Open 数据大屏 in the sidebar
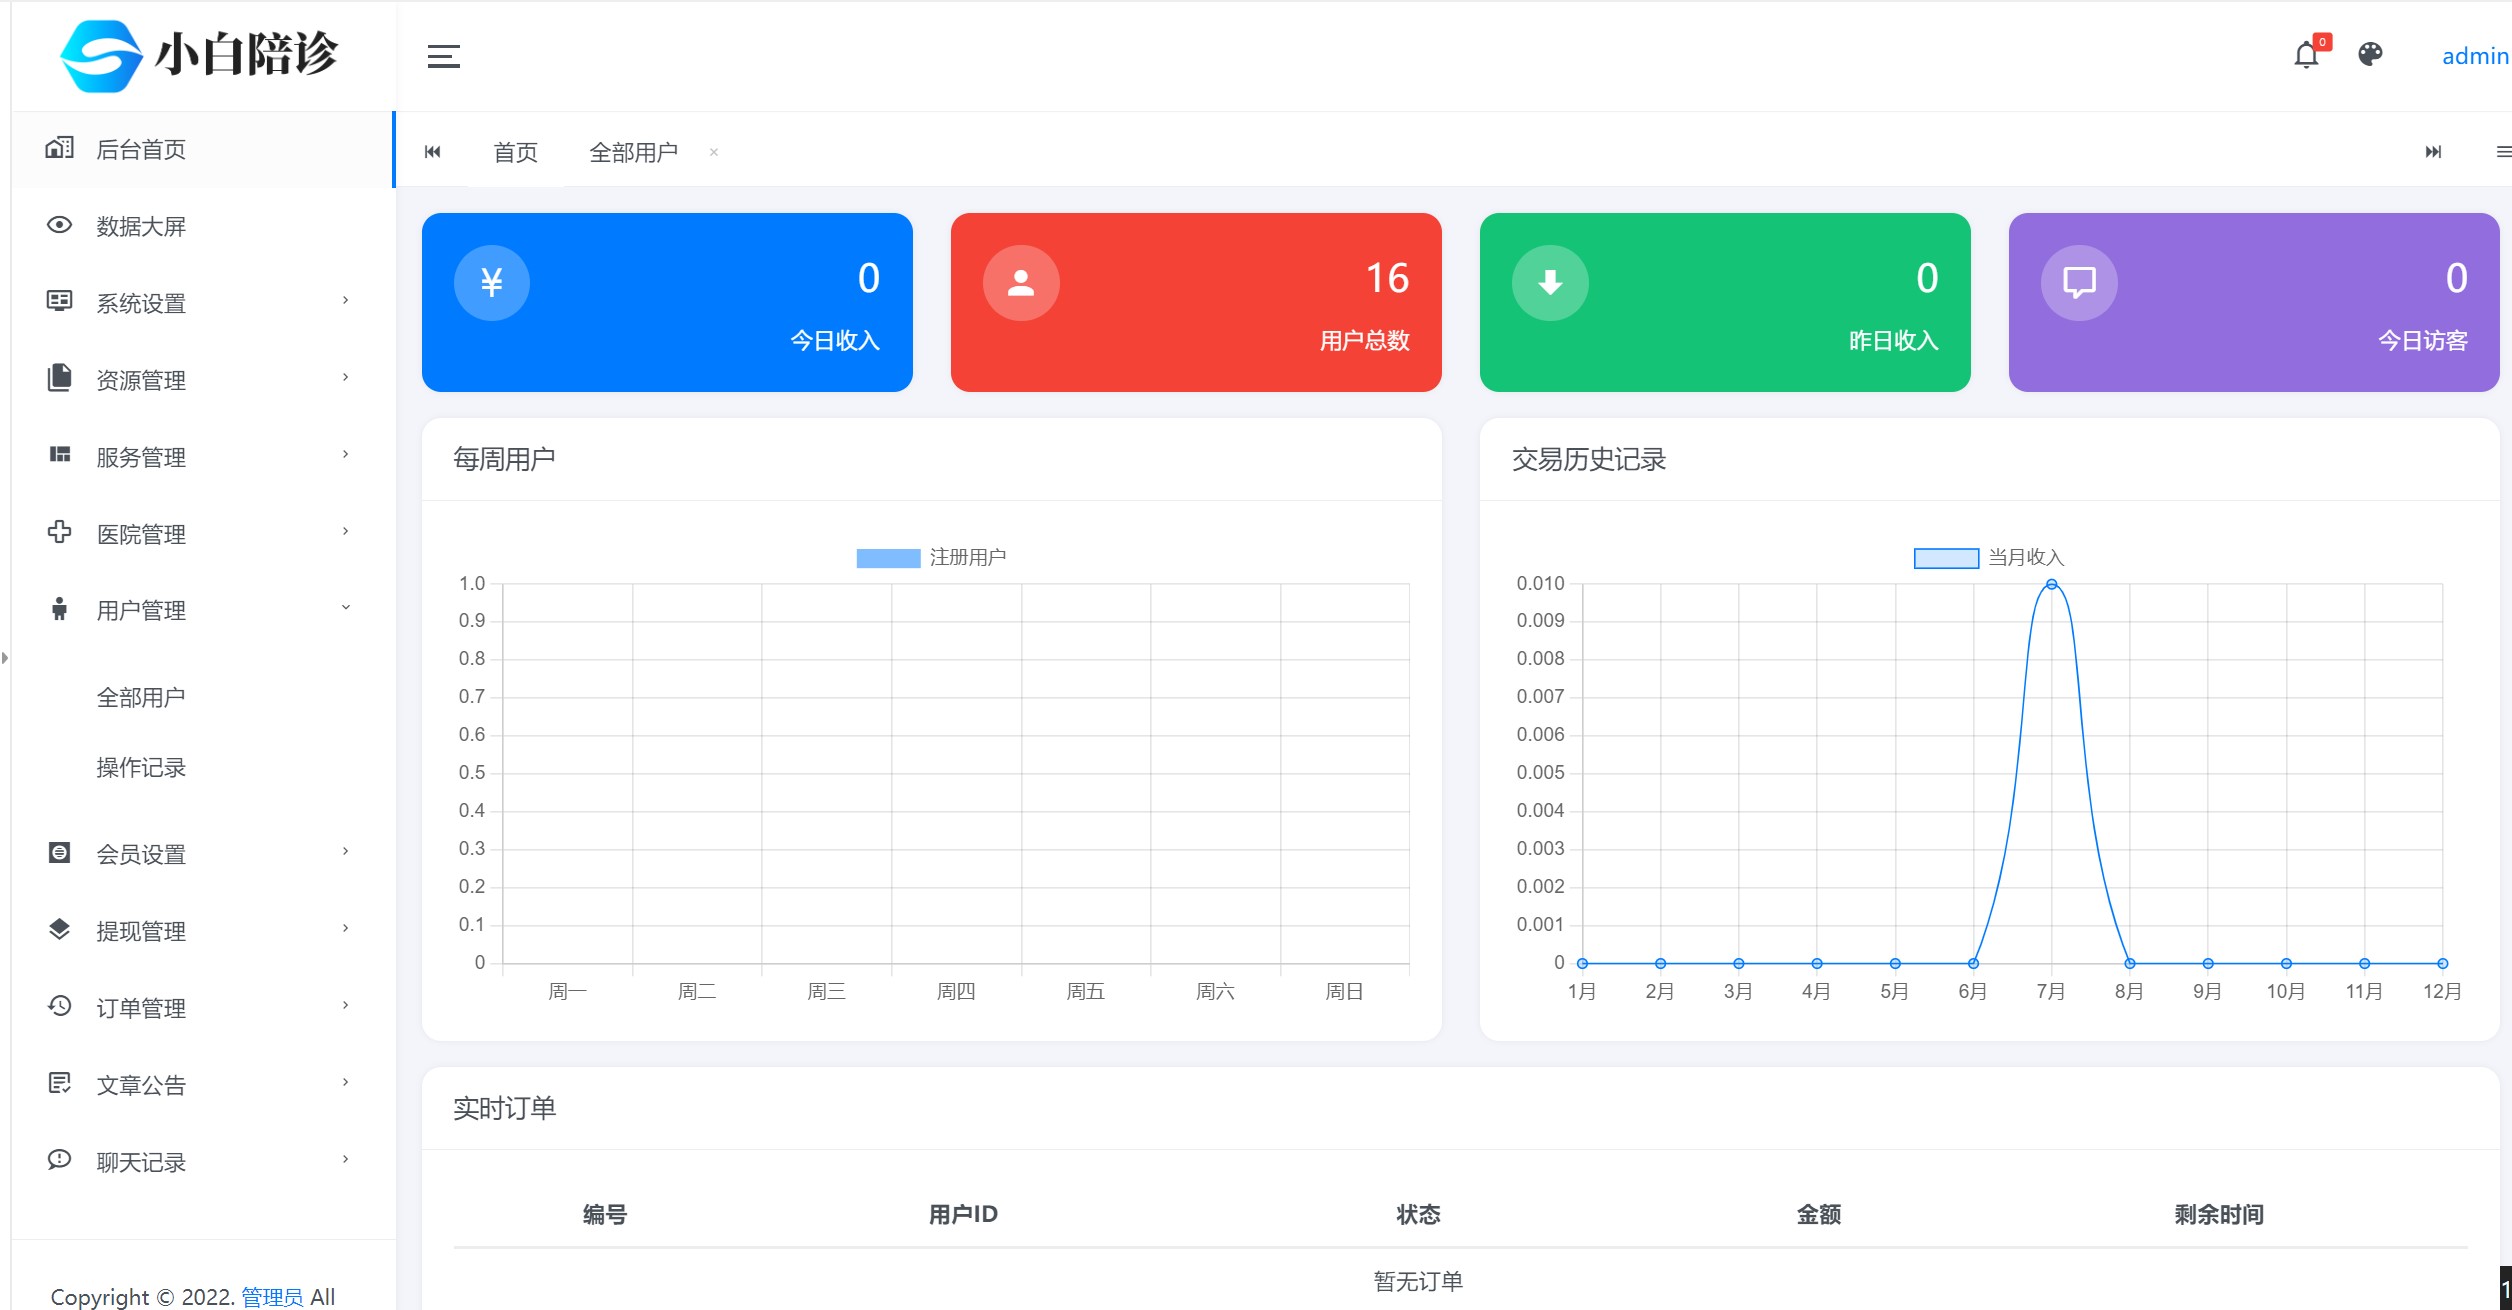 (204, 226)
